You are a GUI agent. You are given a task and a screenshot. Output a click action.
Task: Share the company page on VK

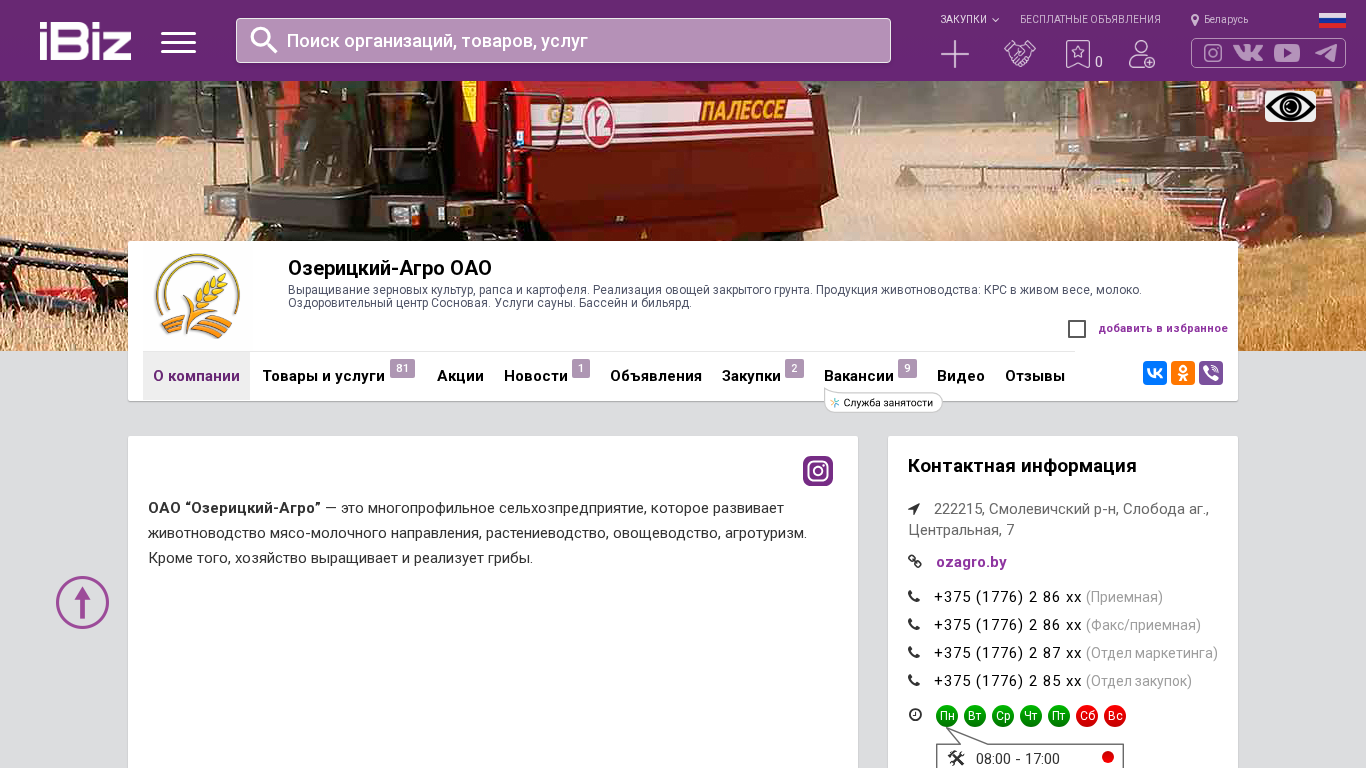(x=1155, y=373)
